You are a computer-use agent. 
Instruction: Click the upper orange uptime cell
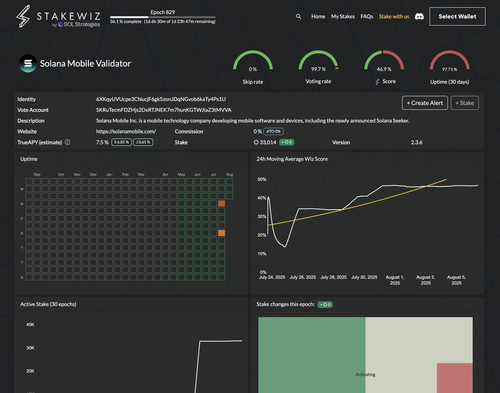click(221, 204)
